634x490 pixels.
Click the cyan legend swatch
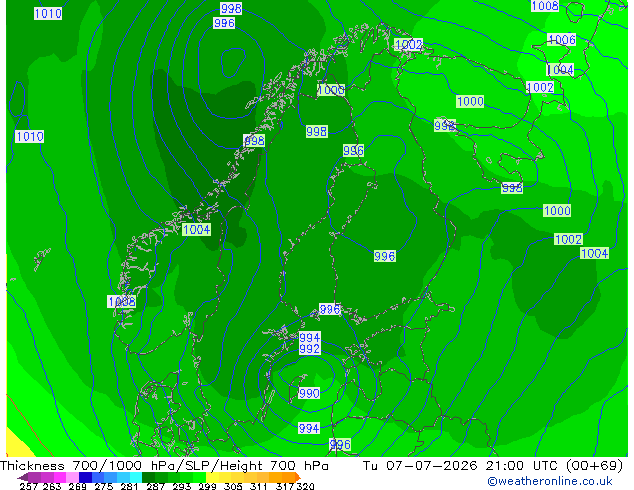pyautogui.click(x=136, y=477)
